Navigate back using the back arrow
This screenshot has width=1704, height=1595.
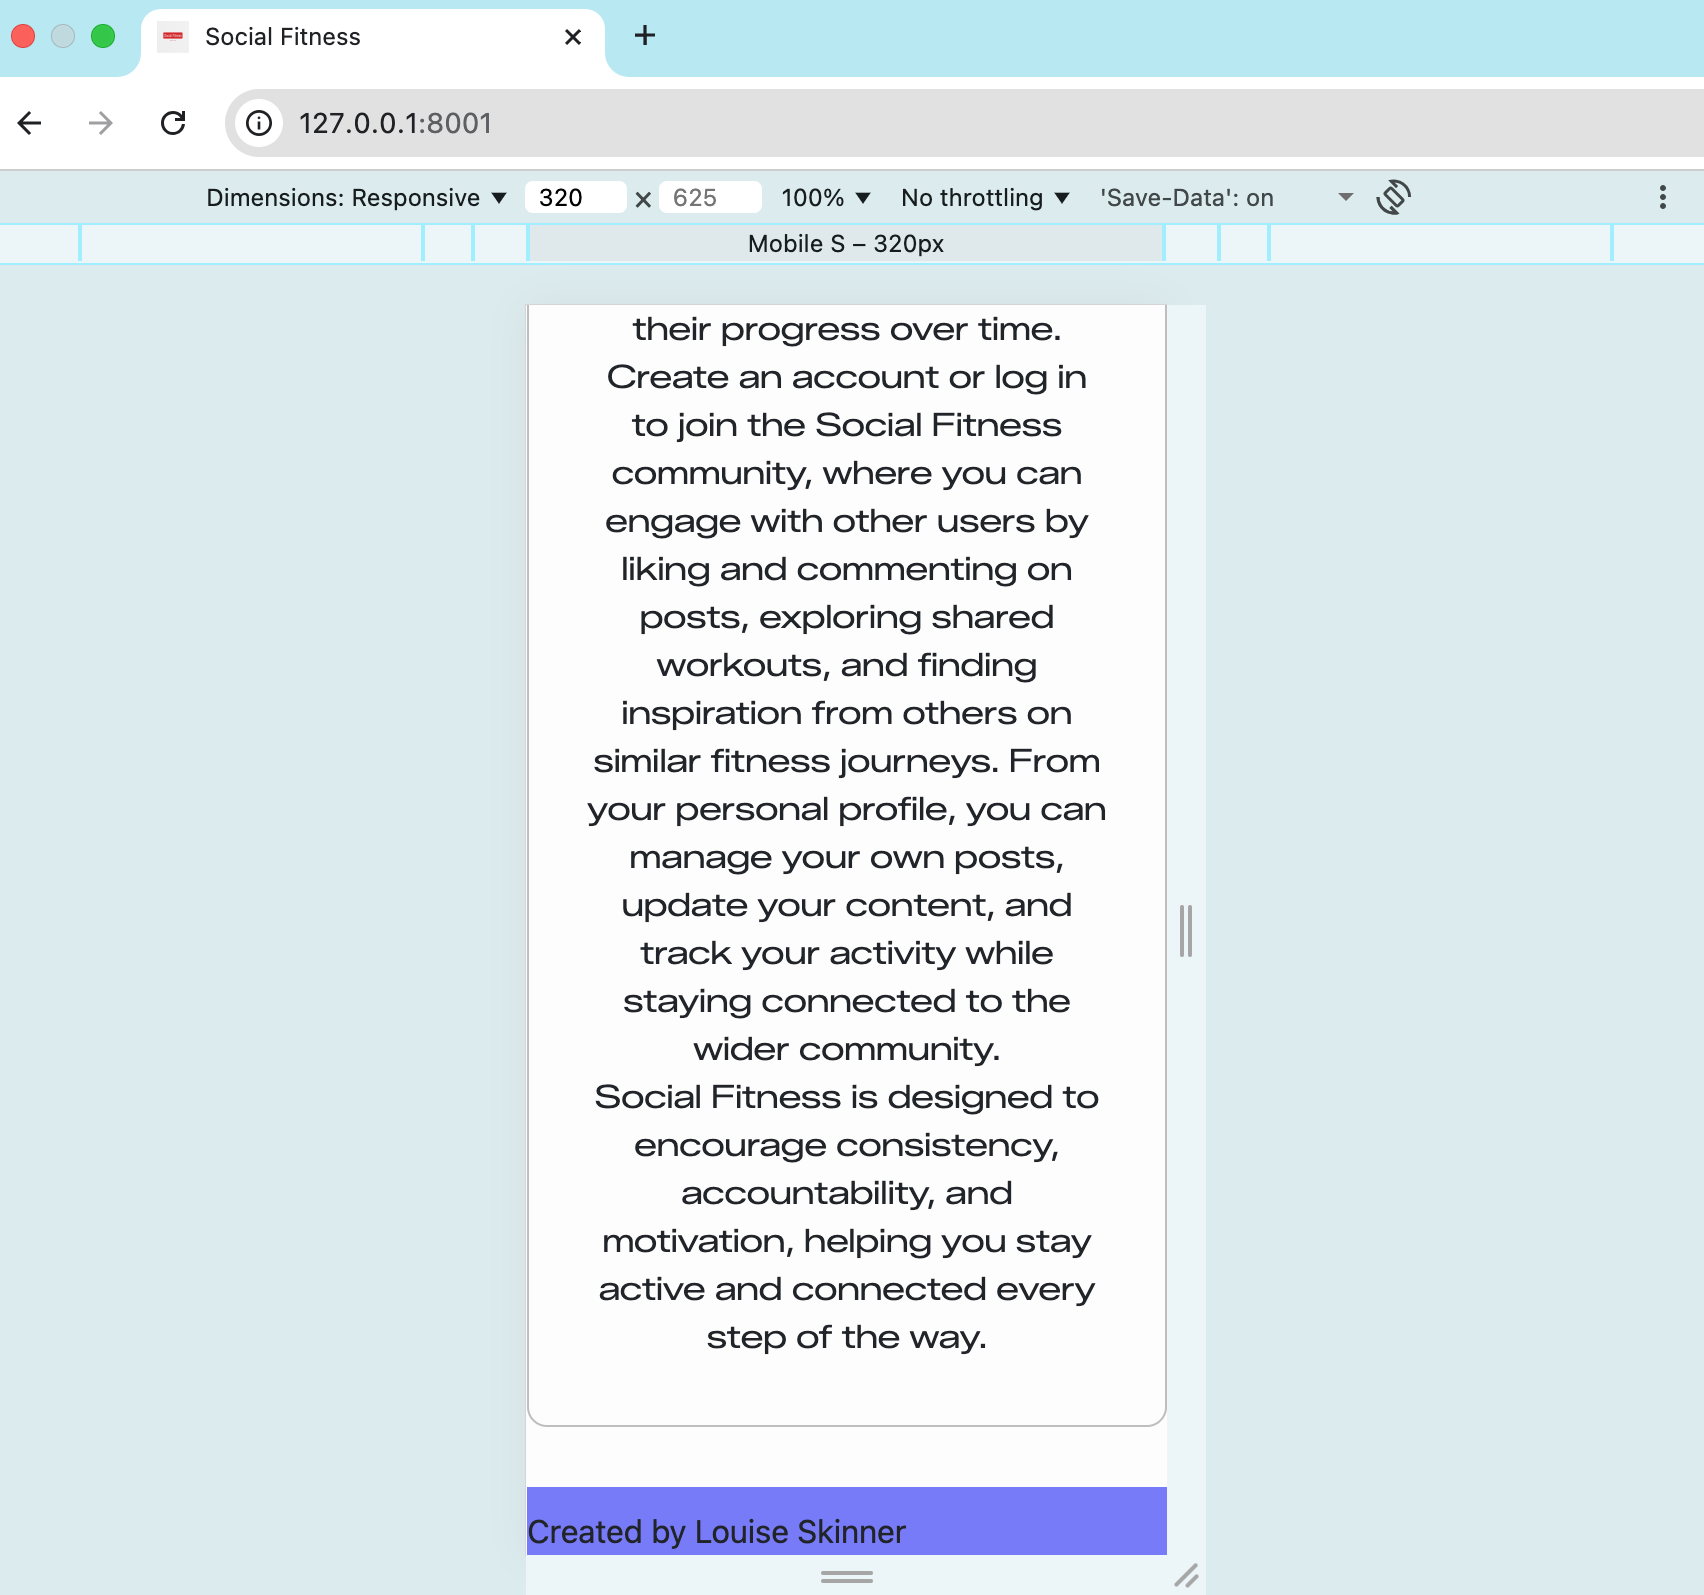click(29, 123)
